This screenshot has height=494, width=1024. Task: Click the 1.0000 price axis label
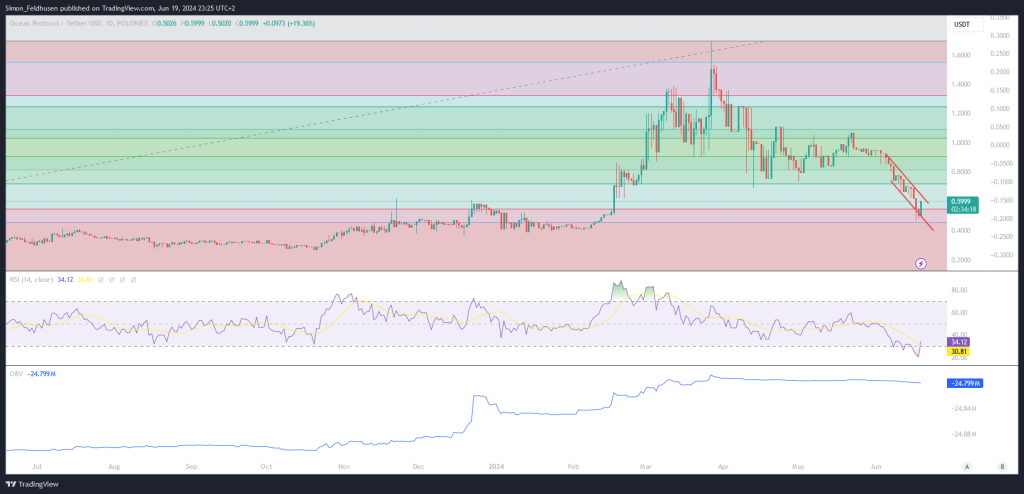click(x=961, y=142)
